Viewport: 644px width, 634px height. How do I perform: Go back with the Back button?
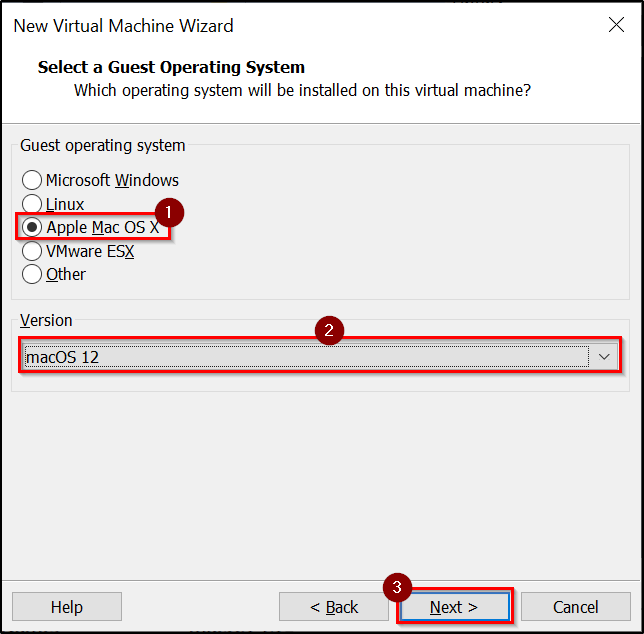tap(334, 606)
